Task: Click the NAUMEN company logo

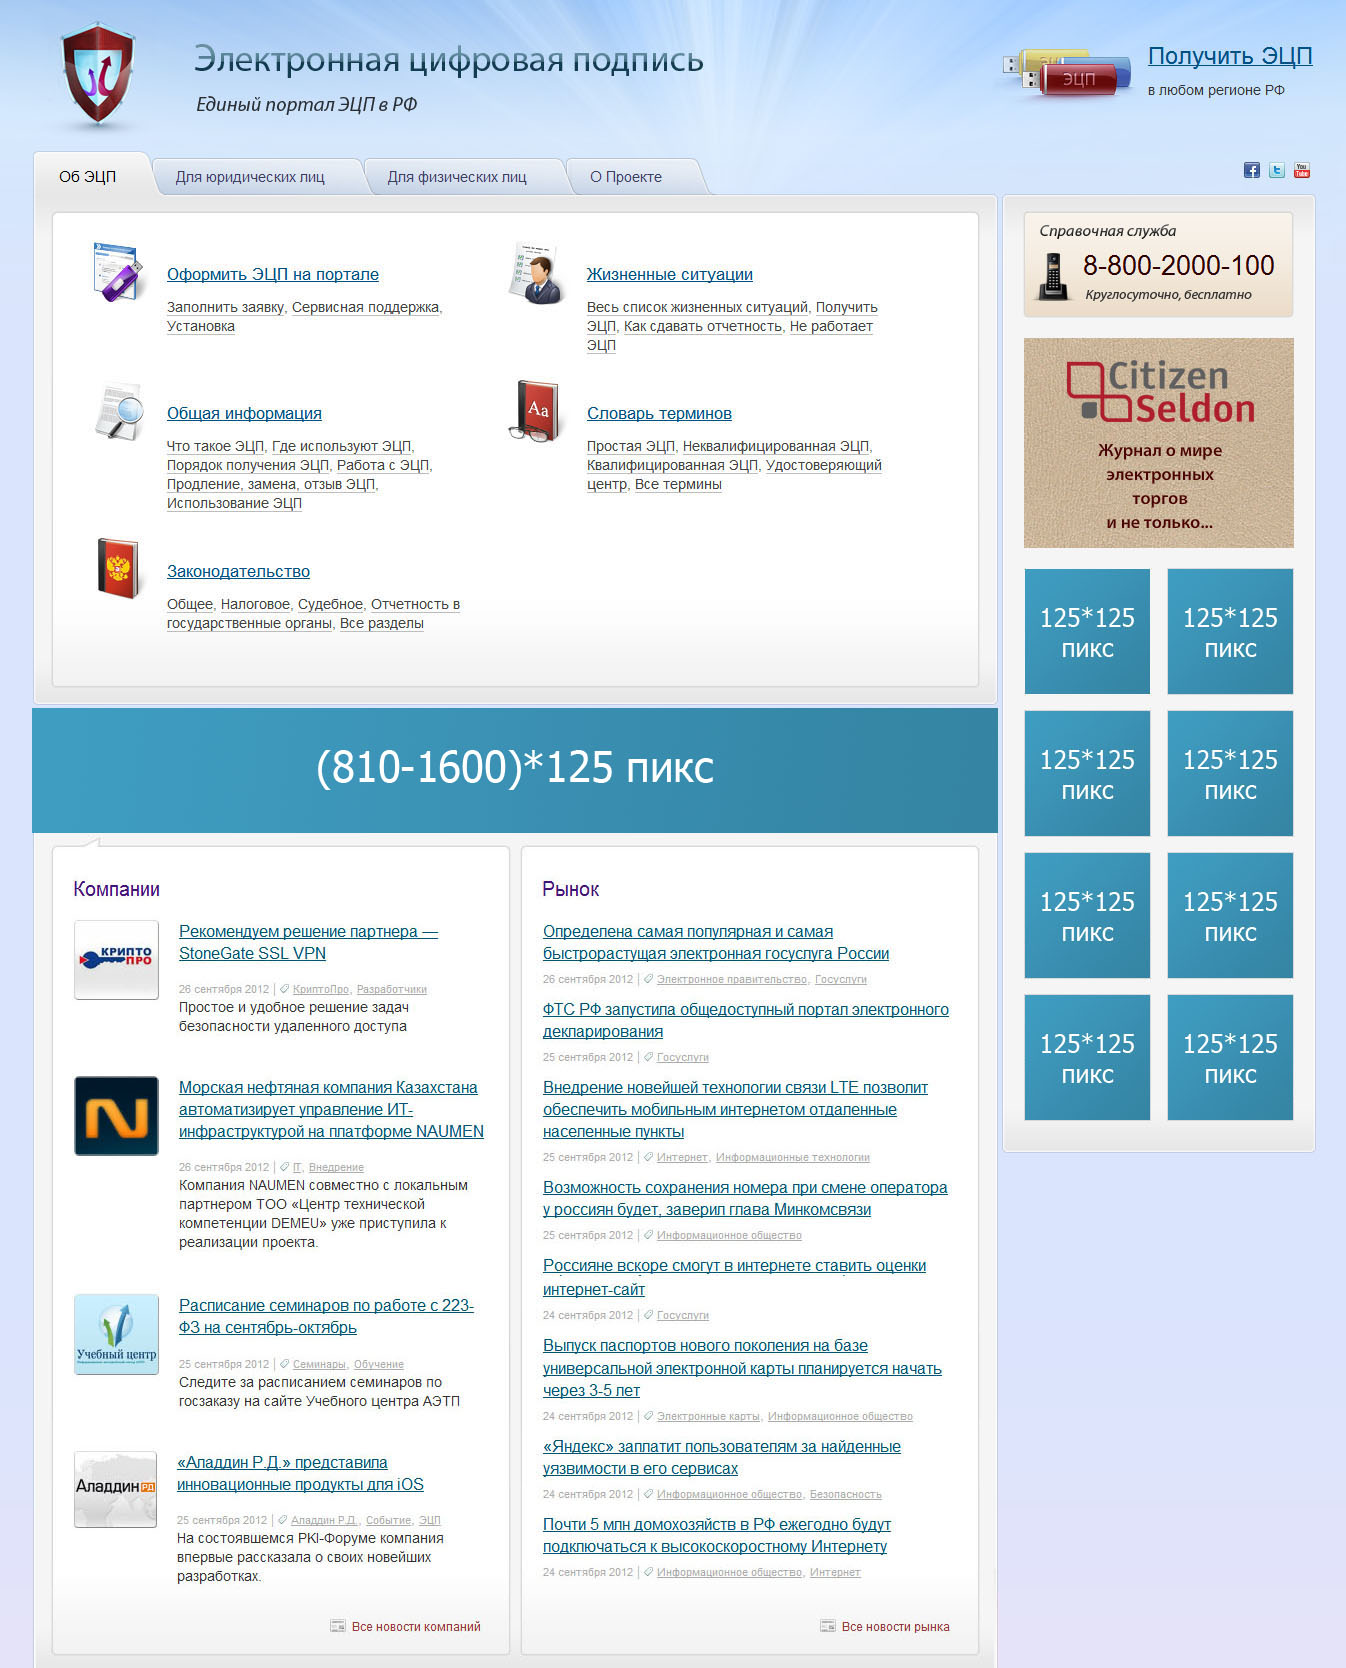Action: pos(116,1116)
